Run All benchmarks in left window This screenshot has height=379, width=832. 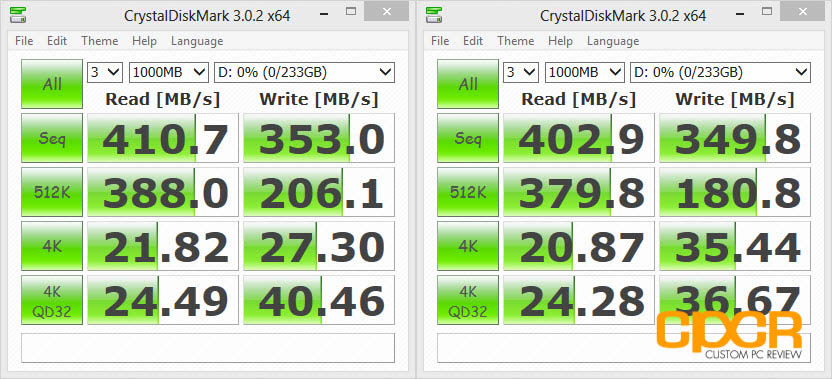pos(52,84)
